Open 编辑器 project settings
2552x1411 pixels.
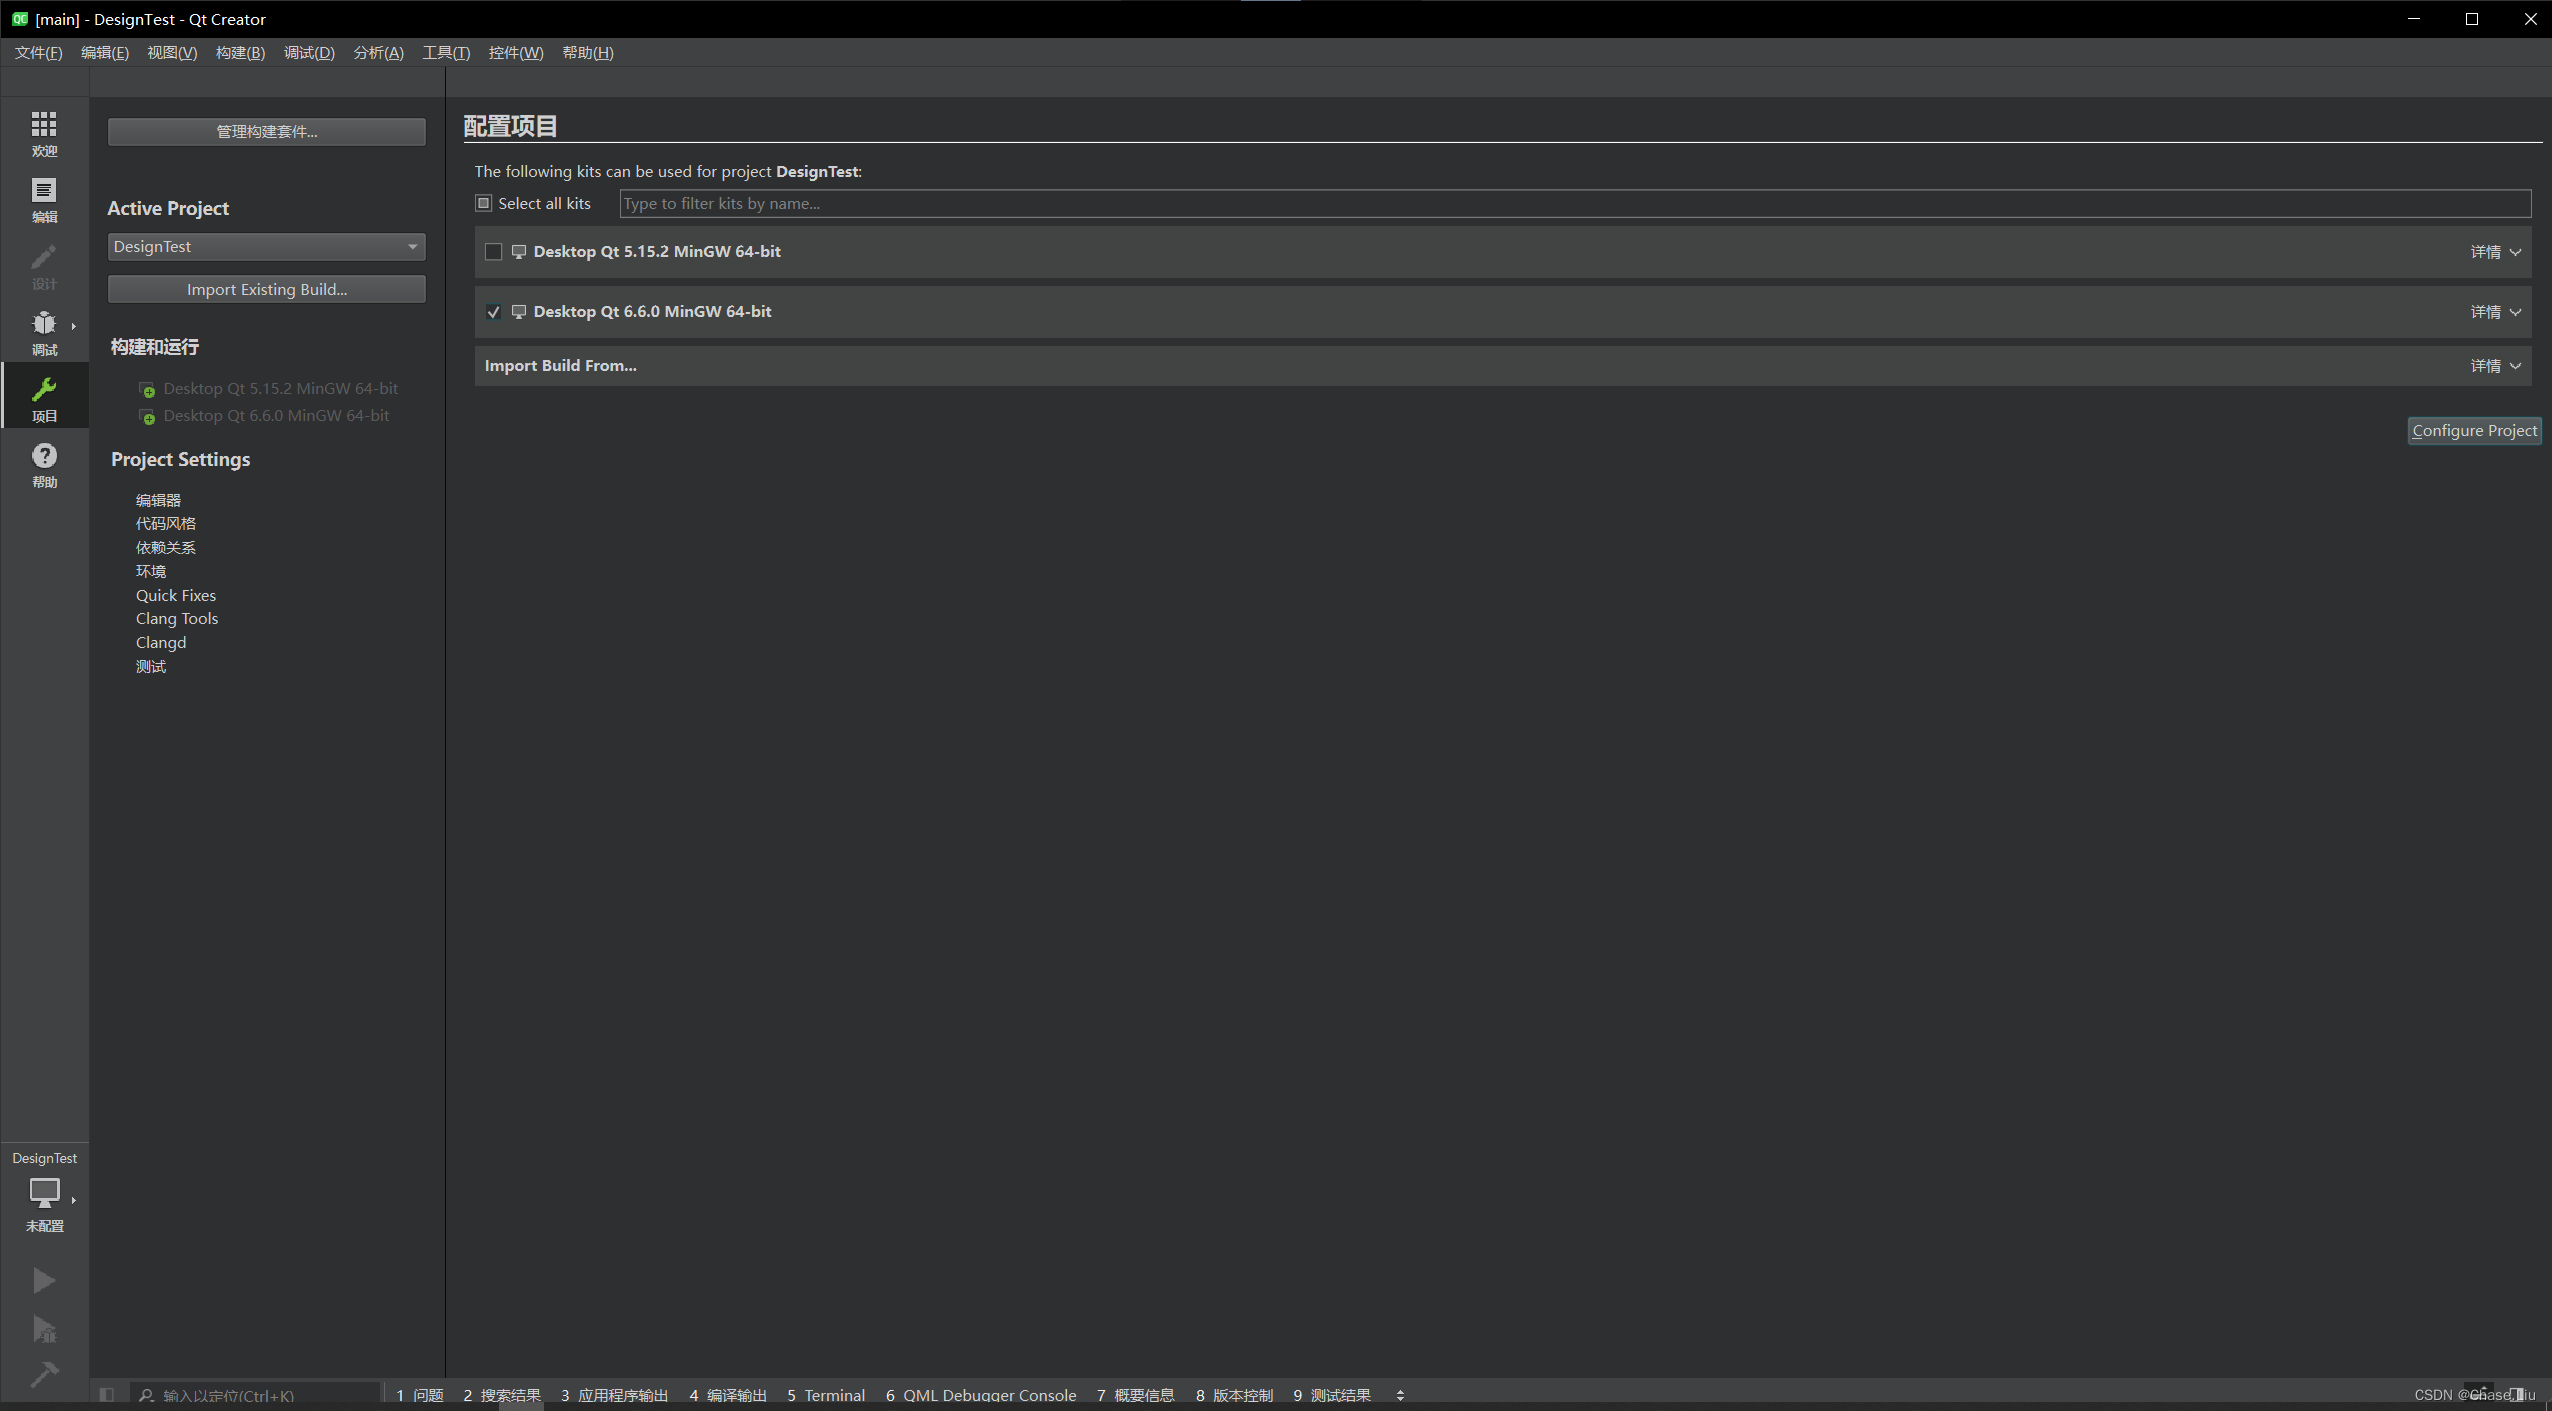[158, 500]
